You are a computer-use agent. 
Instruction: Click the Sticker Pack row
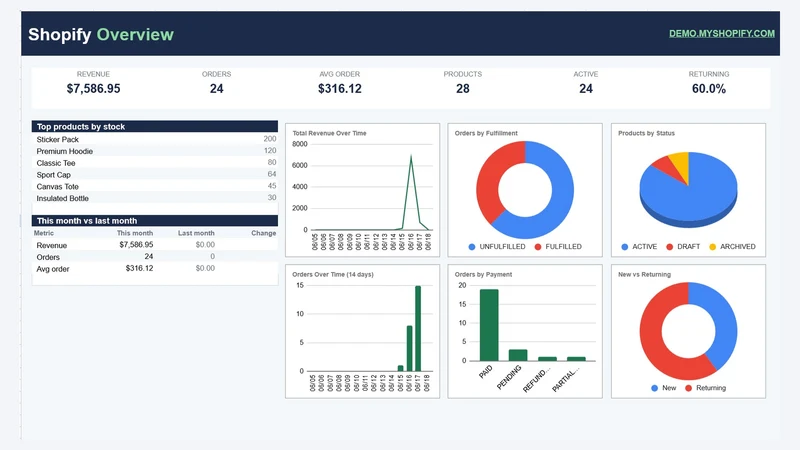[x=155, y=139]
